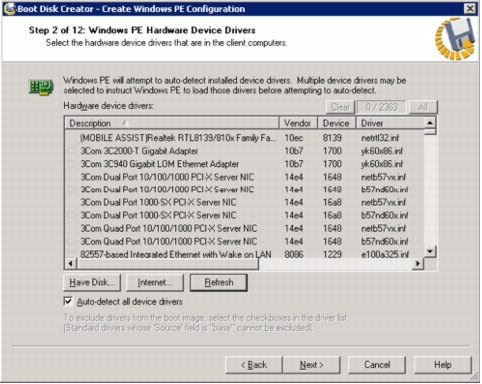Image resolution: width=482 pixels, height=384 pixels.
Task: Click vendor cell 8086
Action: pos(294,255)
